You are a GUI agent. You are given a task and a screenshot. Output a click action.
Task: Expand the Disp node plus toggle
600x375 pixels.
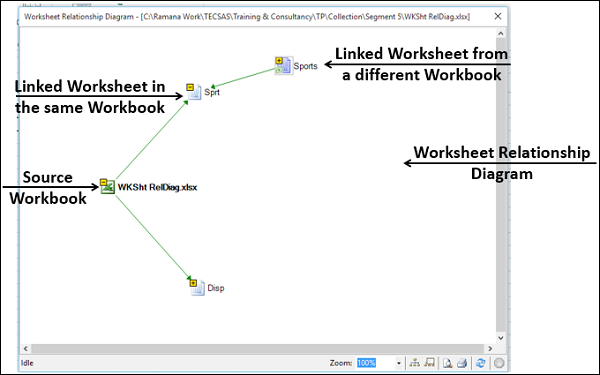(x=193, y=283)
